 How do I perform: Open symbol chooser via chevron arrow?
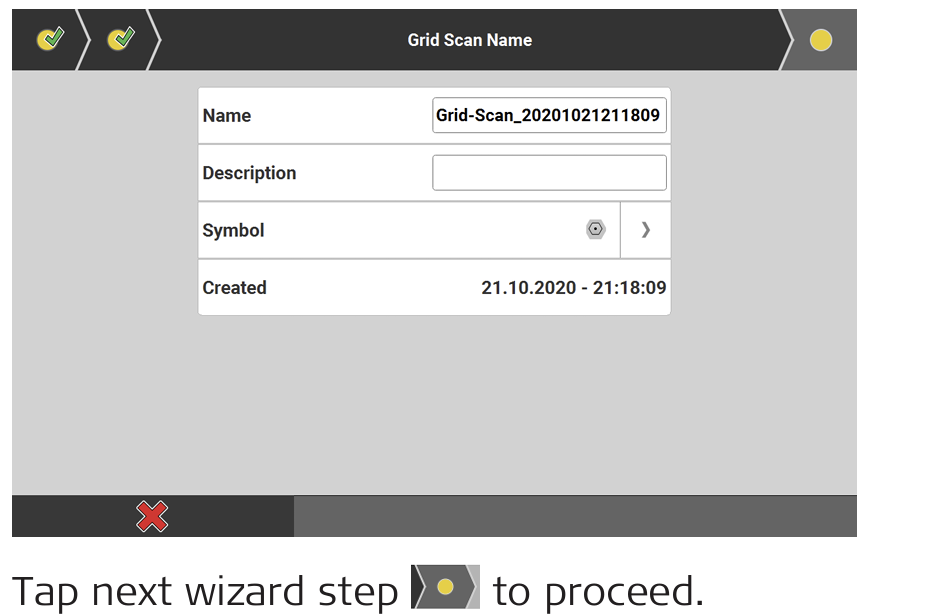coord(645,230)
